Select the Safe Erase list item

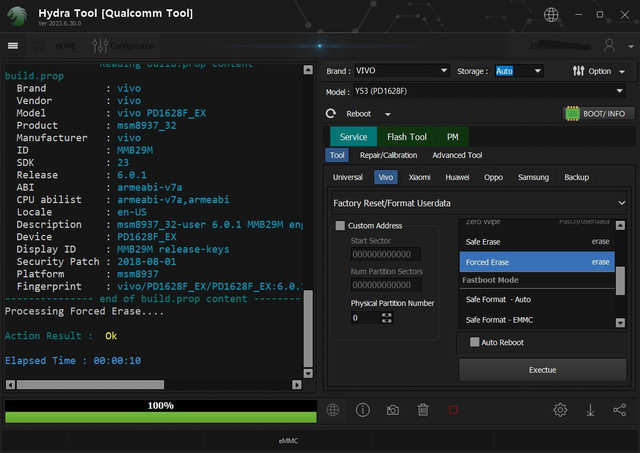point(537,242)
